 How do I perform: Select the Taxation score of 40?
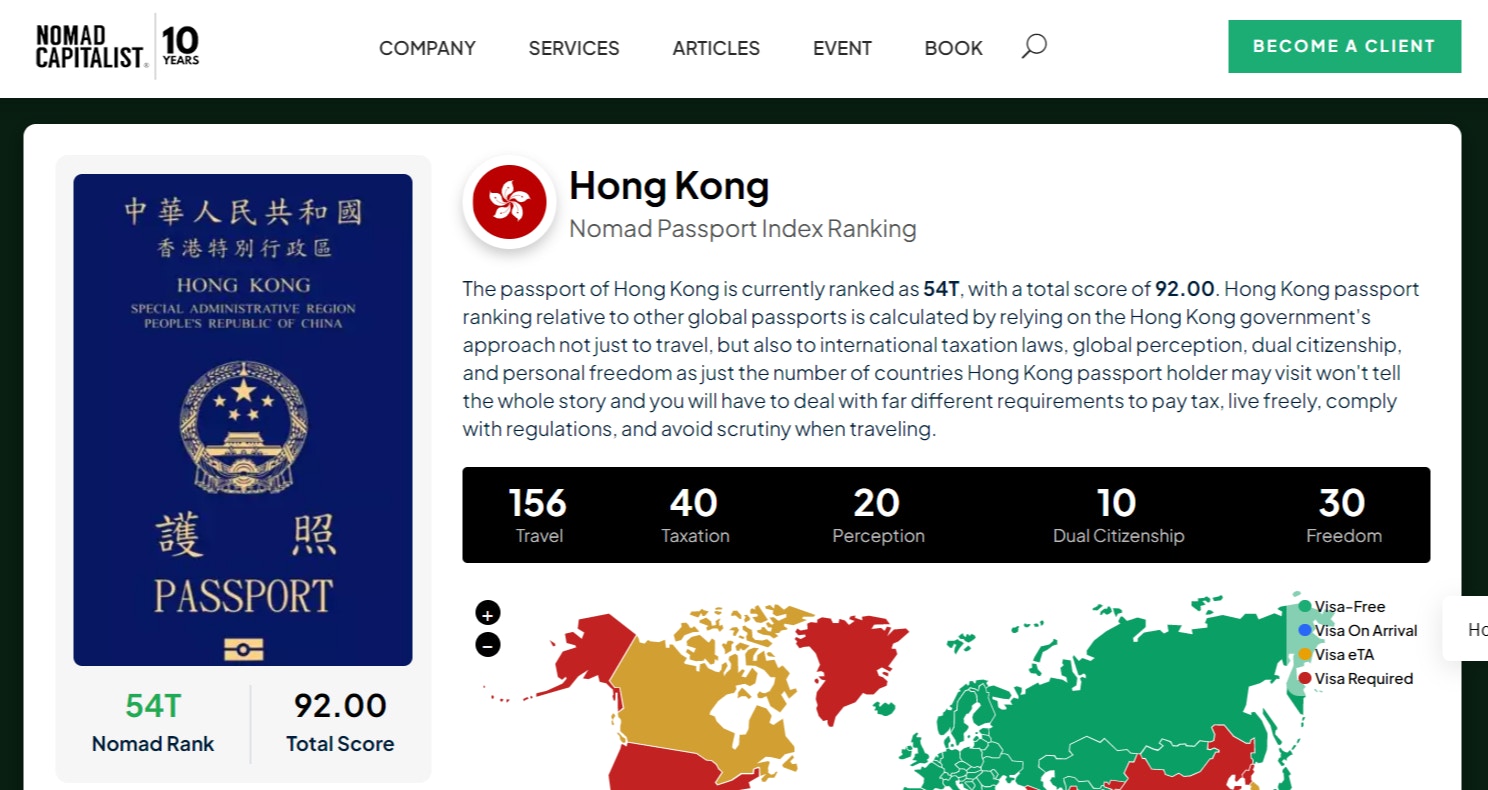tap(694, 514)
